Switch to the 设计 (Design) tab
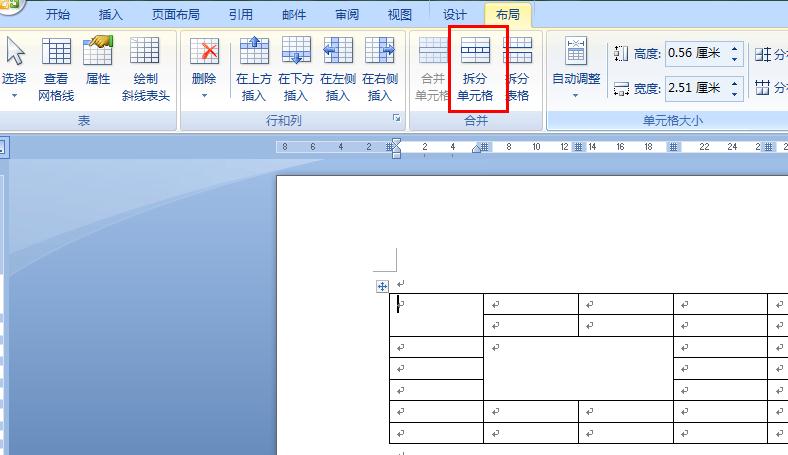 pyautogui.click(x=455, y=15)
